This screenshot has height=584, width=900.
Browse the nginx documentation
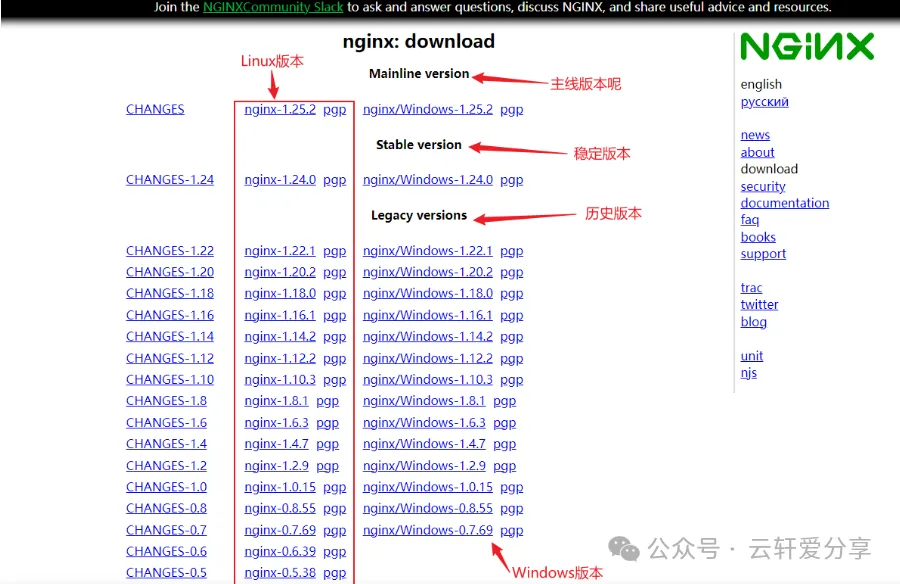coord(784,203)
